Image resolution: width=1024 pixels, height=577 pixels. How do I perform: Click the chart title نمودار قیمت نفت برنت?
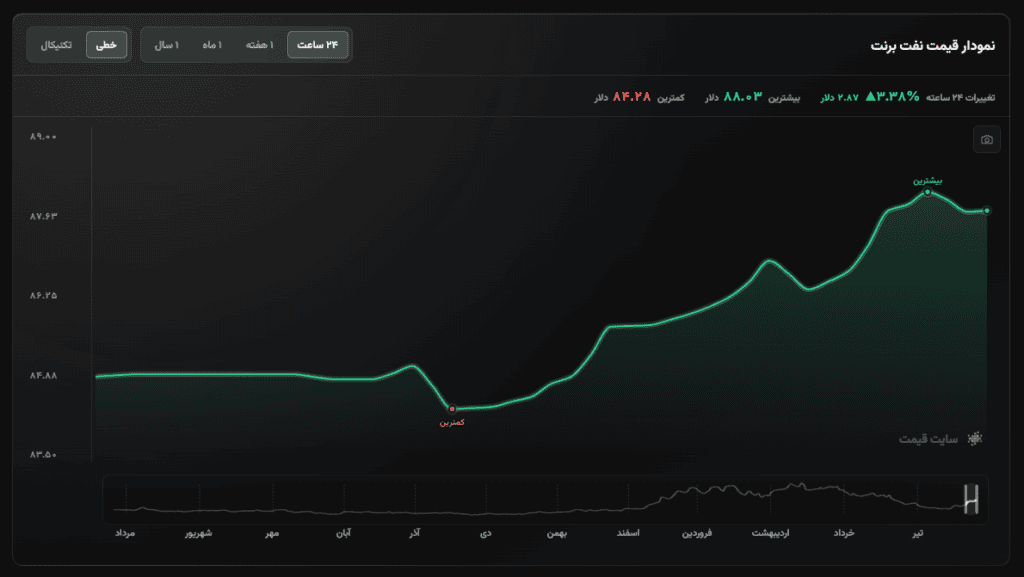(933, 46)
